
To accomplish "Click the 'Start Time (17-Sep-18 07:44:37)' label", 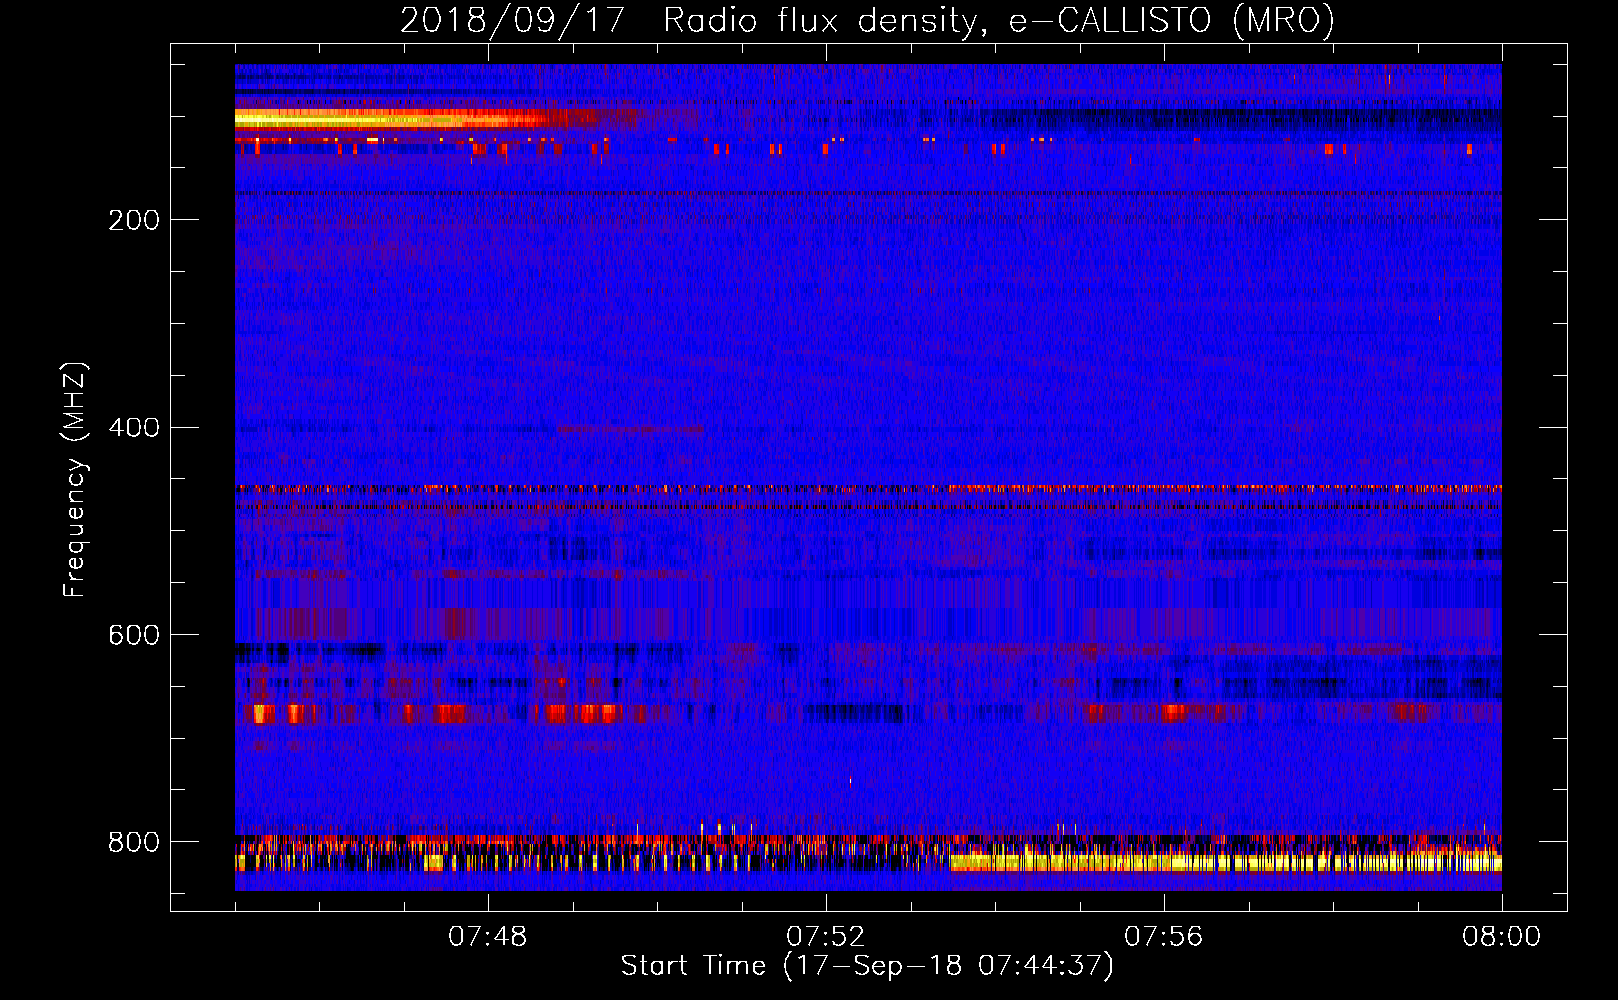I will (x=867, y=966).
